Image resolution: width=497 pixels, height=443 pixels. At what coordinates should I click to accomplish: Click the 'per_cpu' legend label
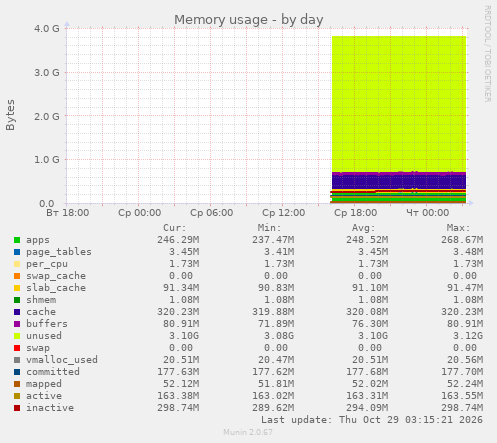click(47, 264)
